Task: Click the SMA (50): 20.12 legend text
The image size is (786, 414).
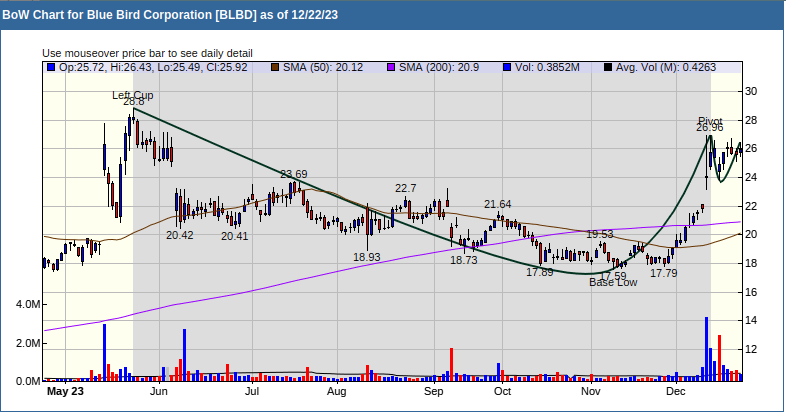Action: (x=323, y=67)
